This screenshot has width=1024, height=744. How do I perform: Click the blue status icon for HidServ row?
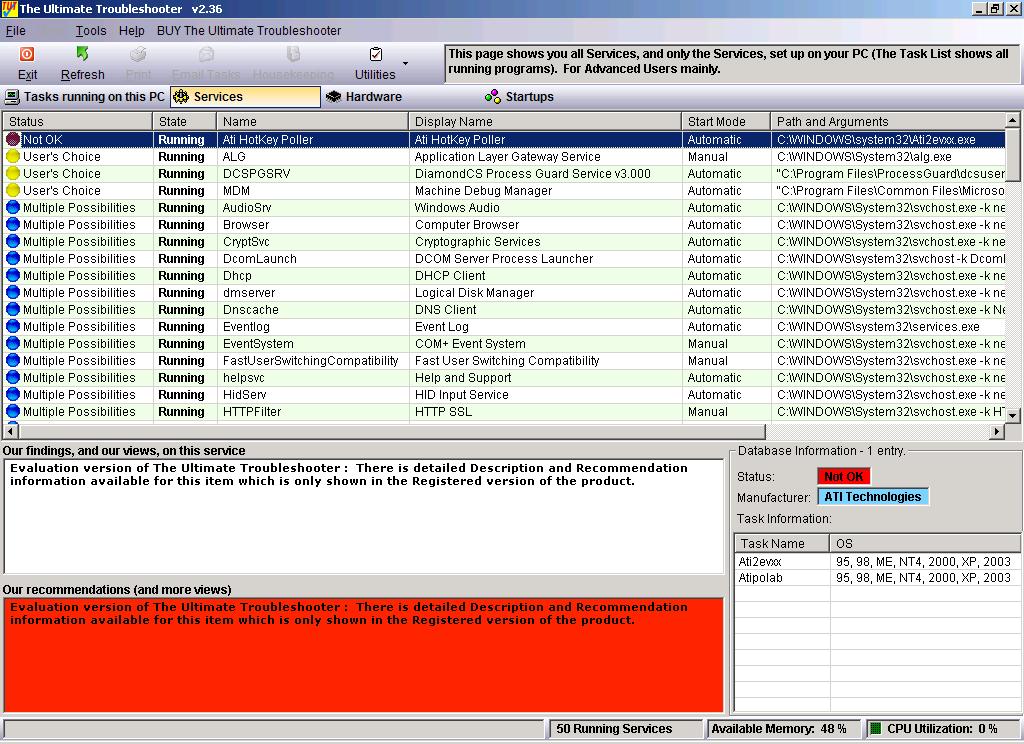tap(13, 394)
